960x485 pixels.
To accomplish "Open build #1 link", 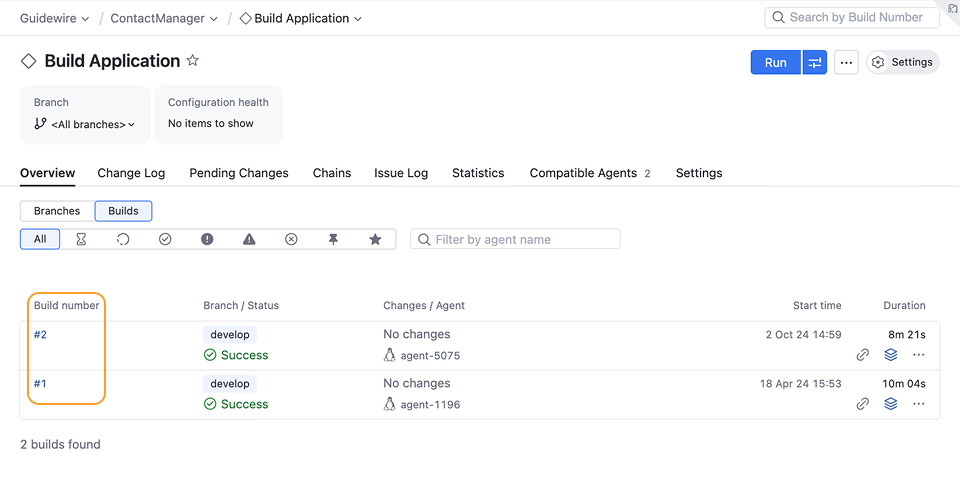I will [x=40, y=383].
